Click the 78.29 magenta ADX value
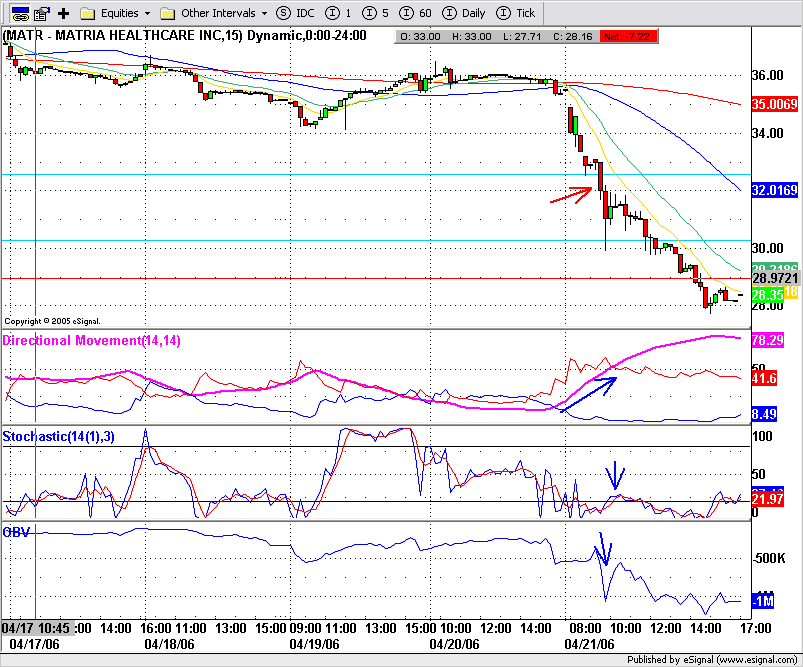The image size is (803, 667). point(767,340)
